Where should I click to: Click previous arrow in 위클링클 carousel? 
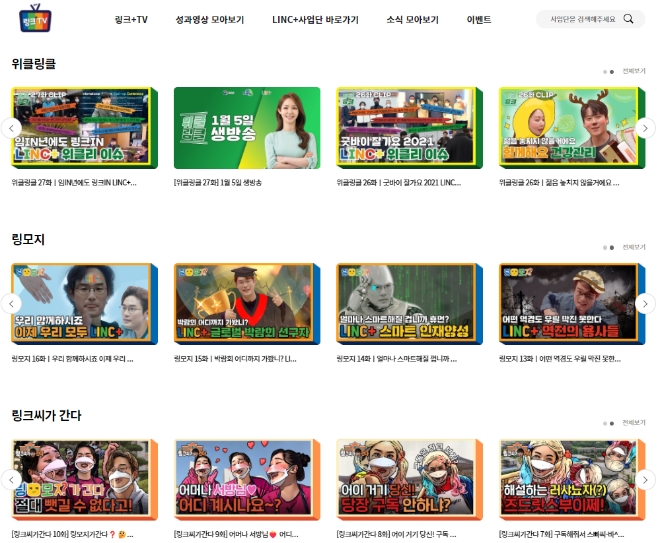point(12,127)
